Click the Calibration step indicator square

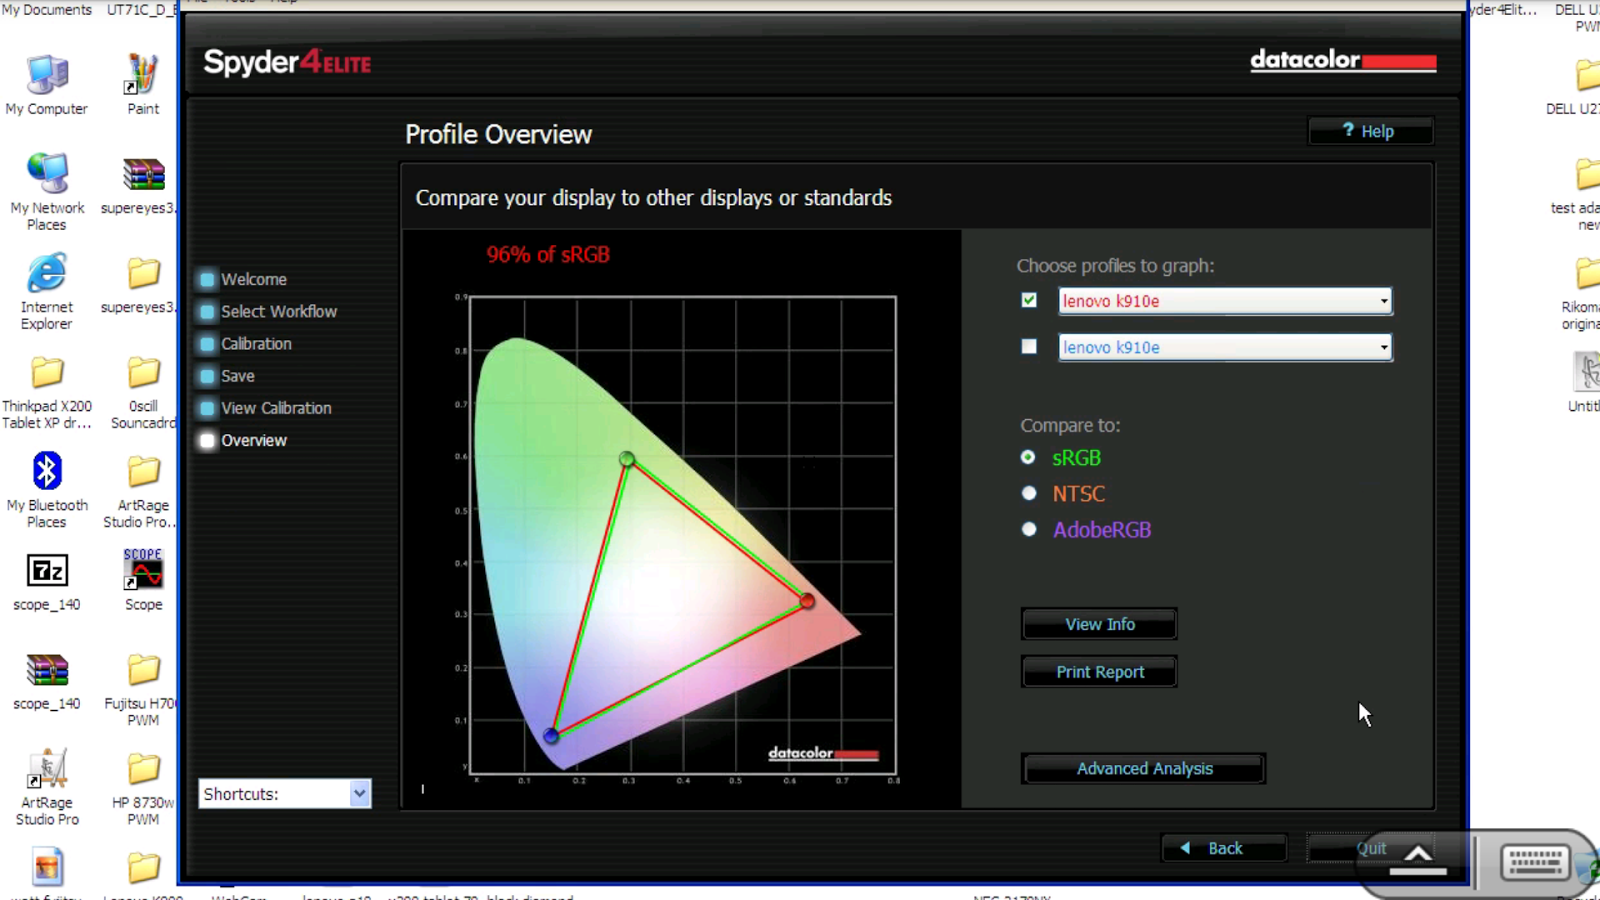(207, 344)
